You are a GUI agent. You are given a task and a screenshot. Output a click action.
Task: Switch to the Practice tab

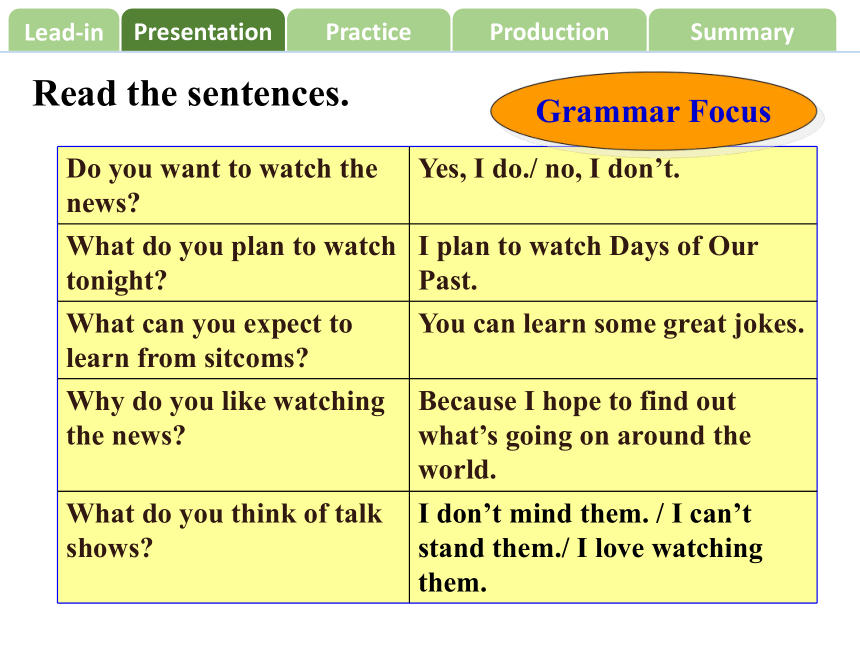[x=368, y=31]
